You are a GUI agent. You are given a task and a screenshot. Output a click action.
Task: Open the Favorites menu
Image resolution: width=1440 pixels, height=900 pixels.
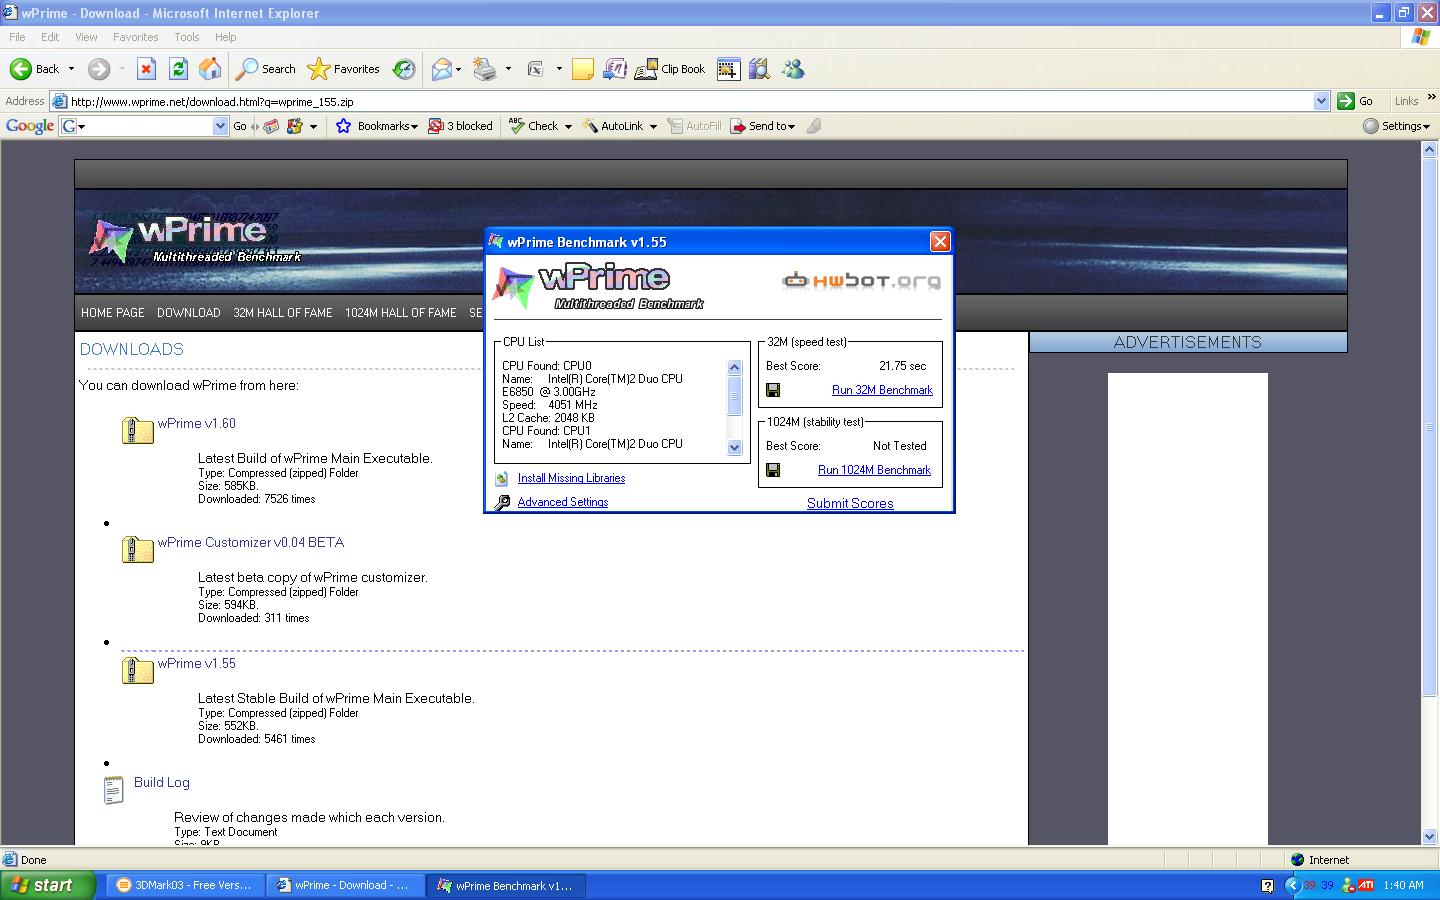click(136, 37)
